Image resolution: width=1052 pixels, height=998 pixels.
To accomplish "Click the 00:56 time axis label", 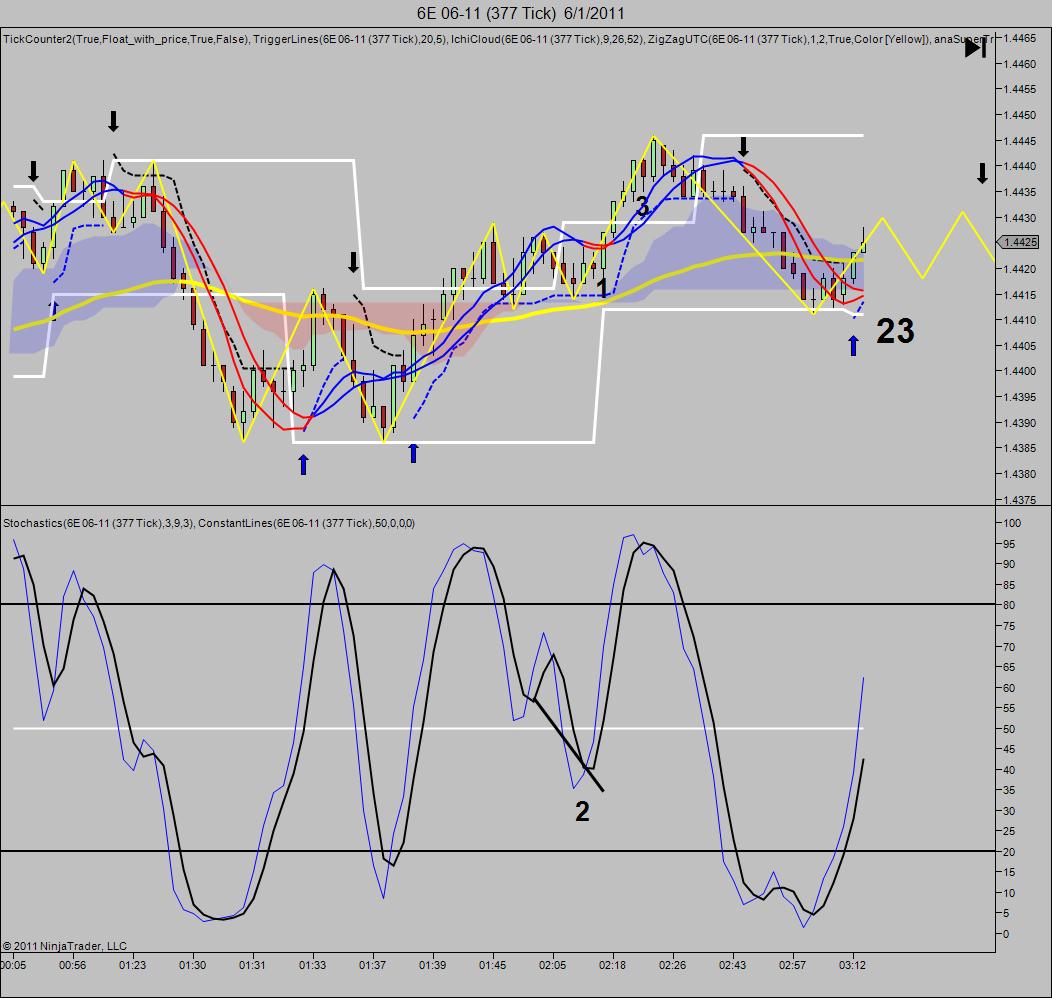I will [72, 965].
